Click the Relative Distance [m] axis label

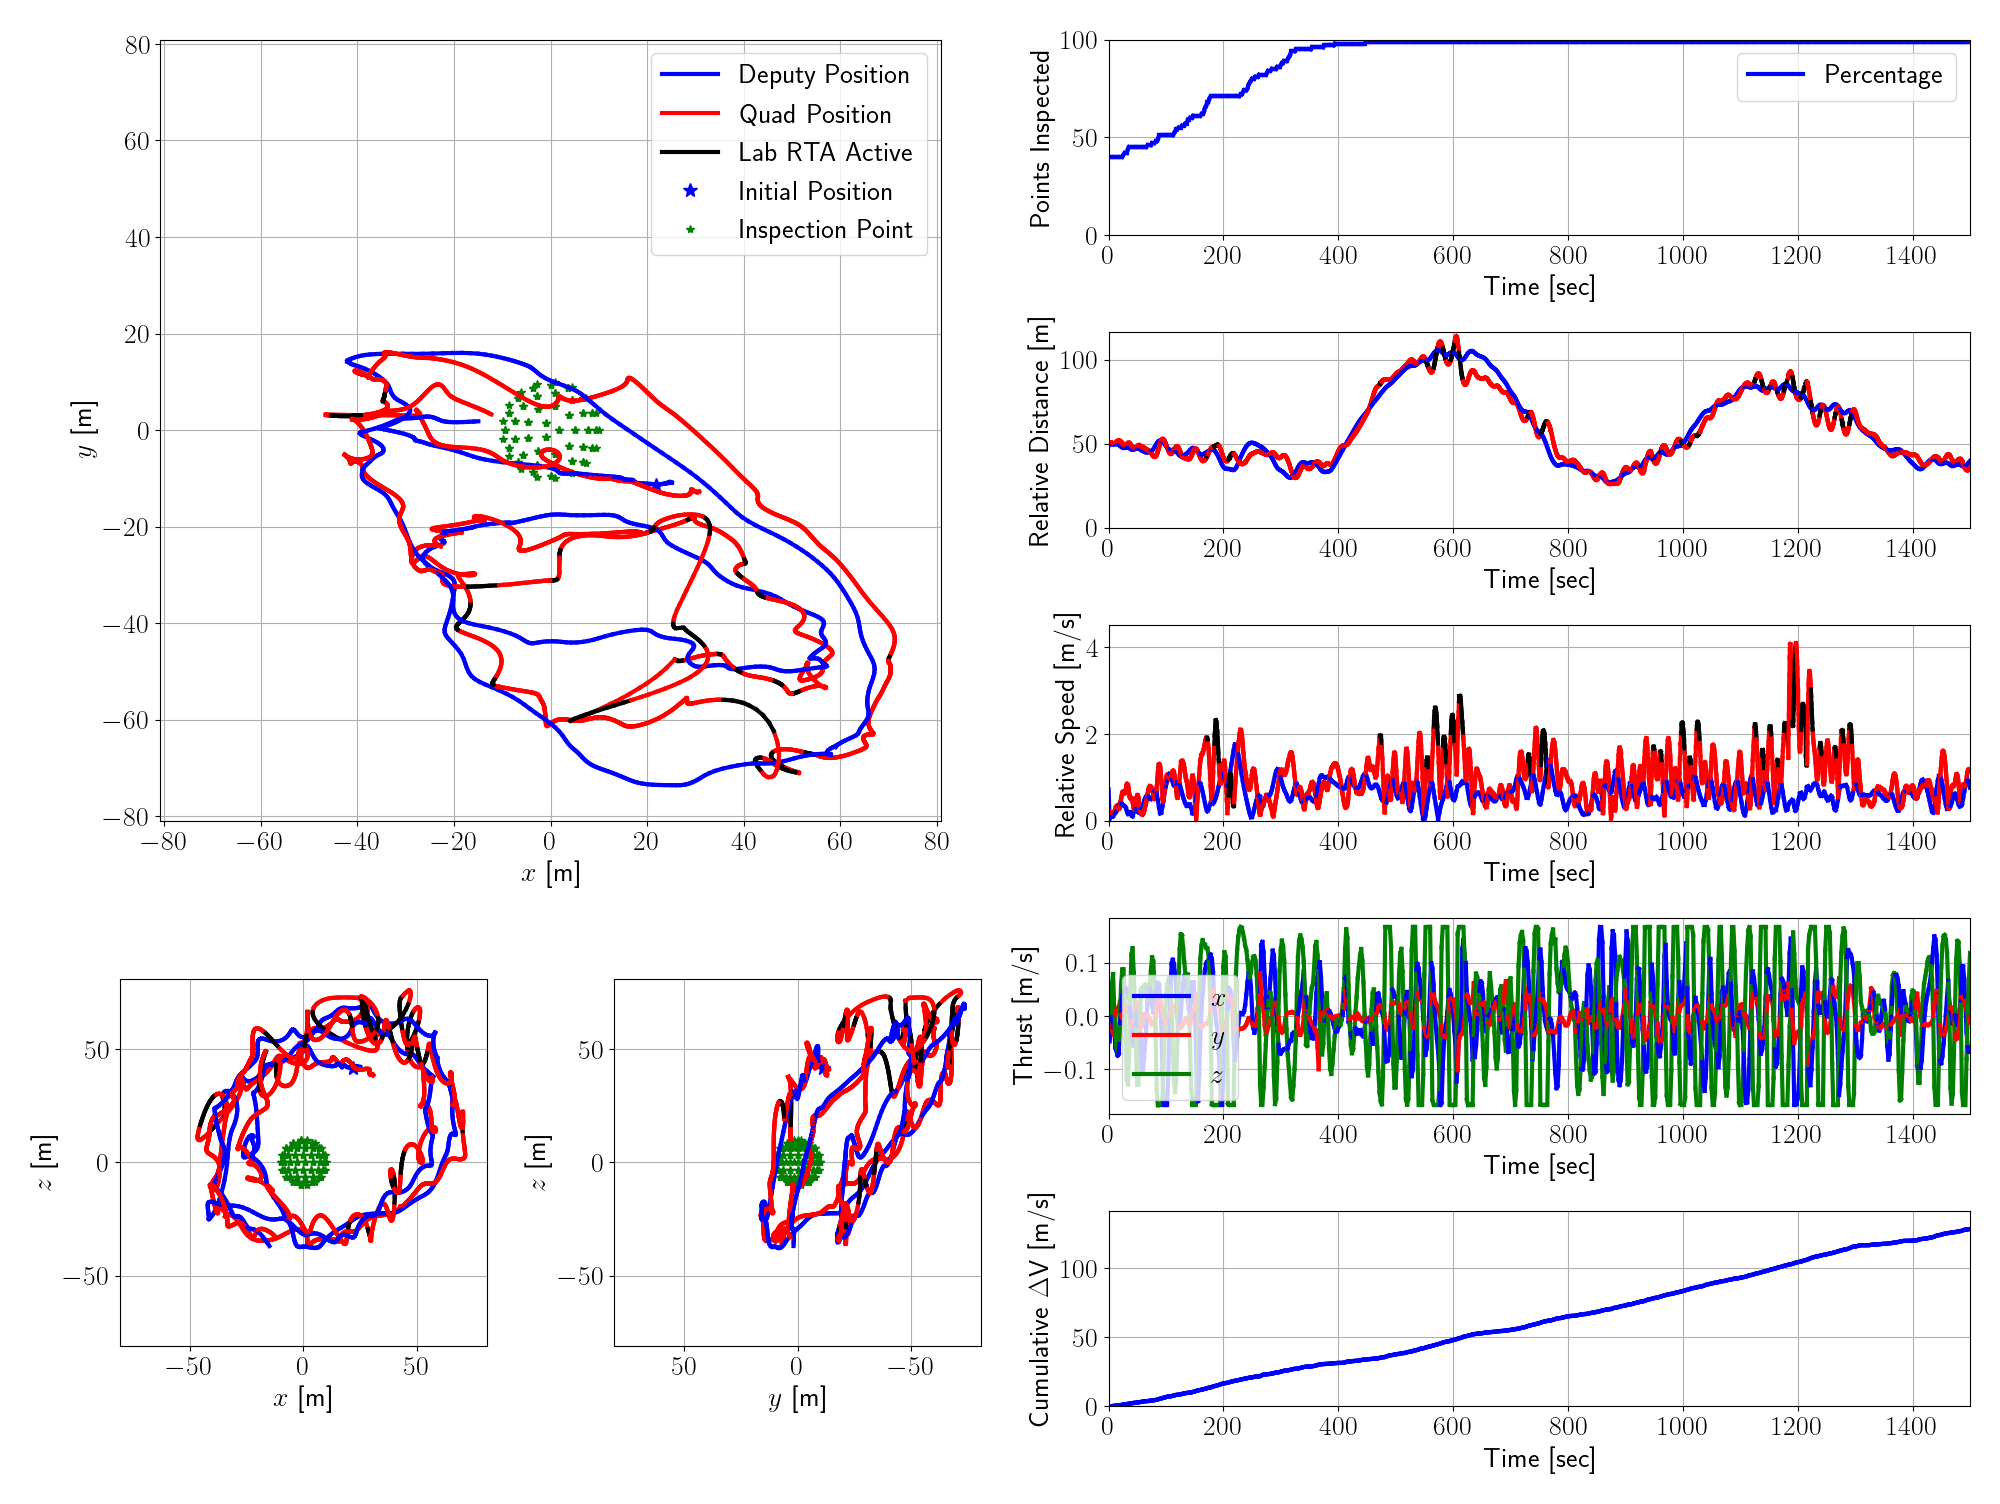click(1040, 432)
